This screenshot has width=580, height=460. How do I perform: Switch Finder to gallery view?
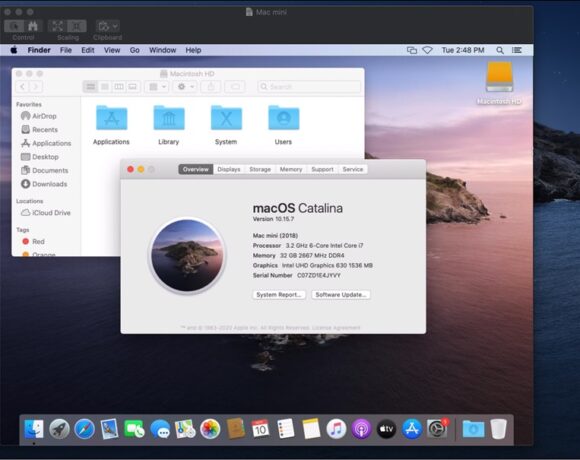point(132,87)
